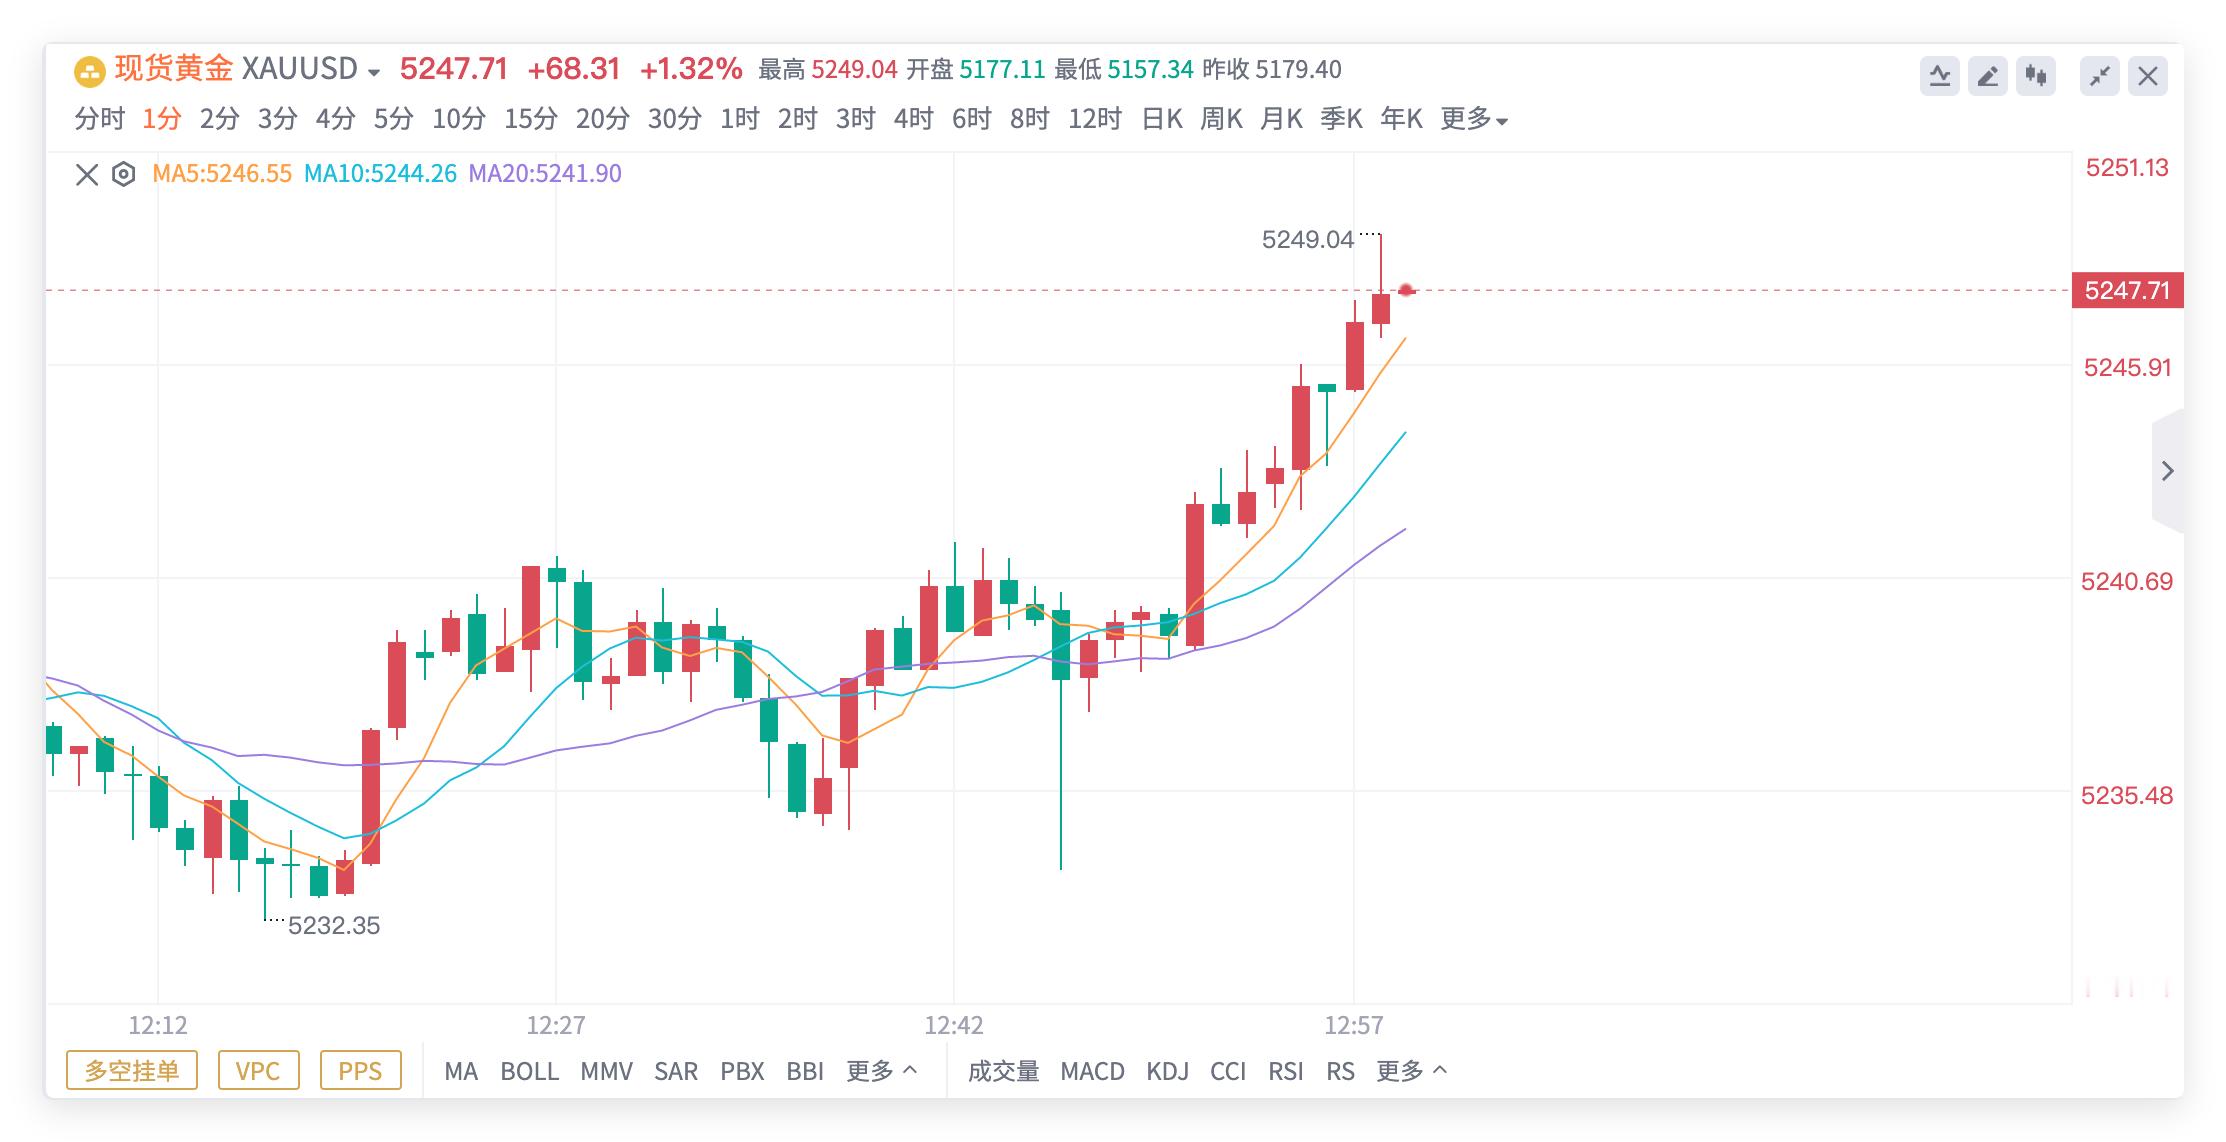Toggle the 多空挂单 overlay
The image size is (2226, 1142).
[132, 1070]
